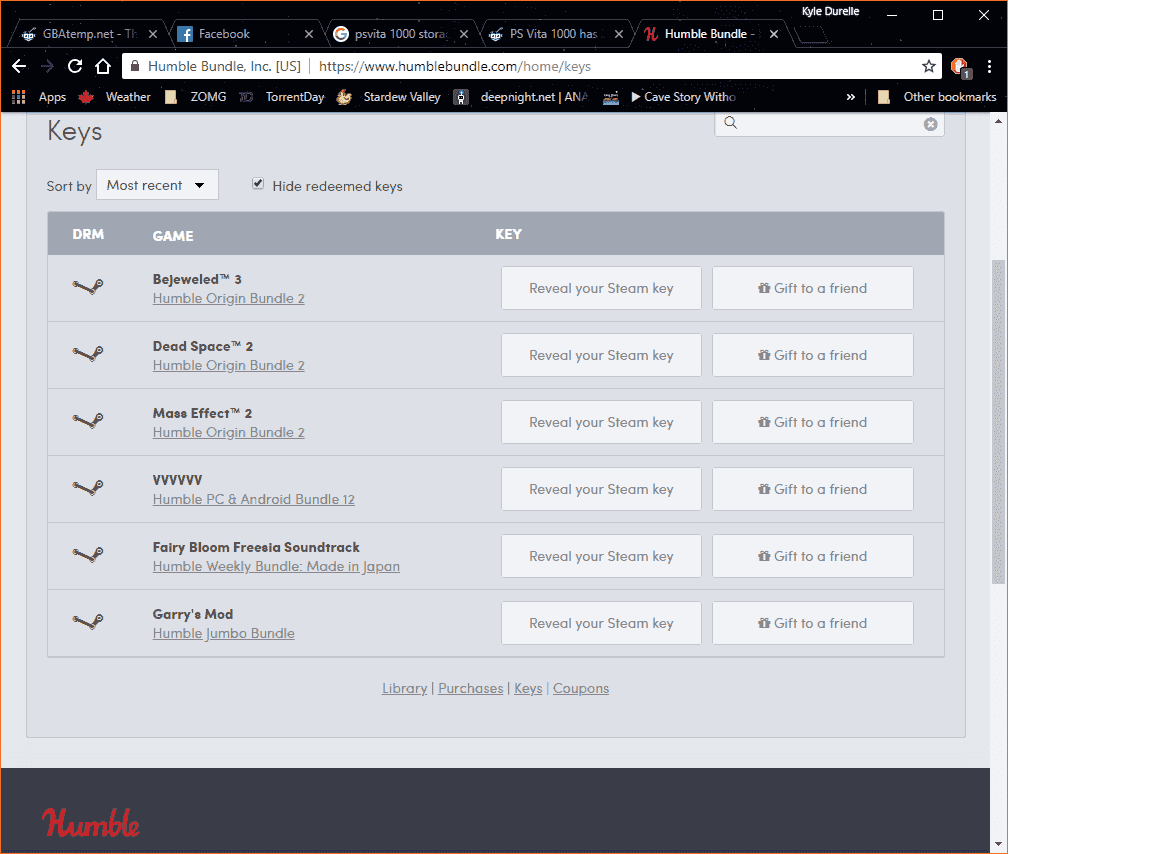View the site security lock icon
1152x854 pixels.
134,66
